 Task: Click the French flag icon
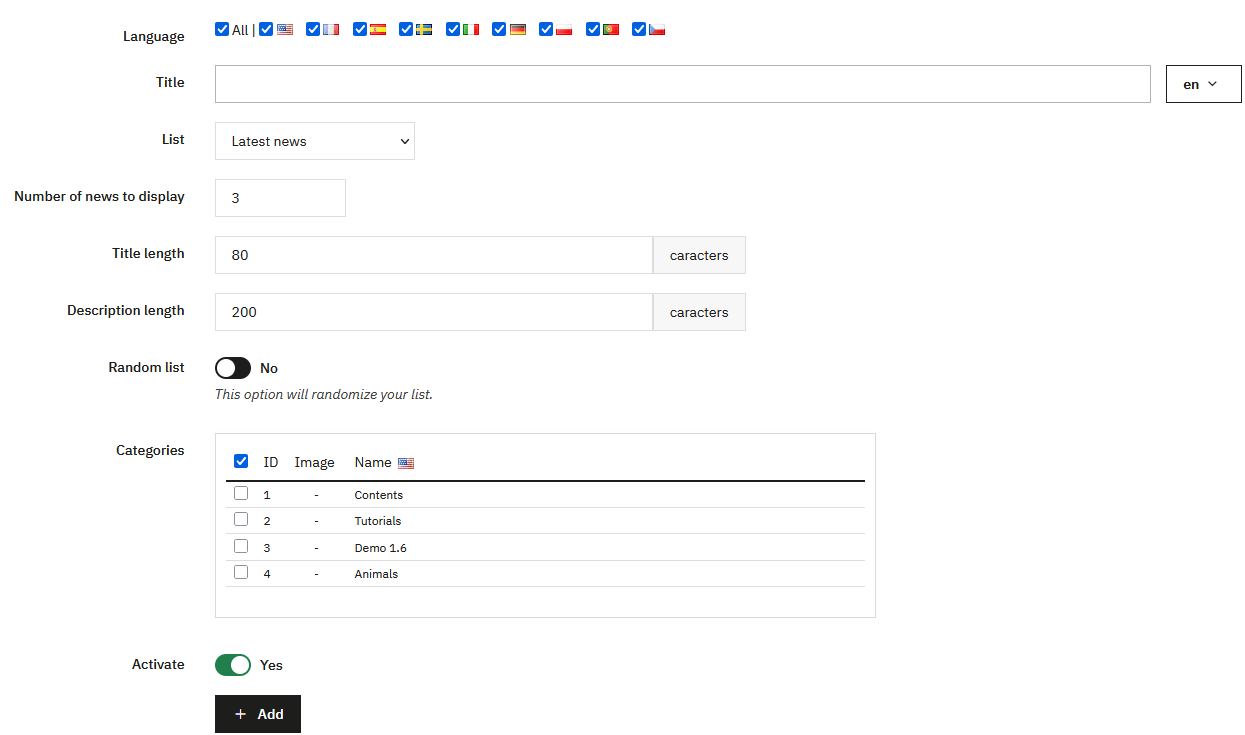[x=331, y=30]
